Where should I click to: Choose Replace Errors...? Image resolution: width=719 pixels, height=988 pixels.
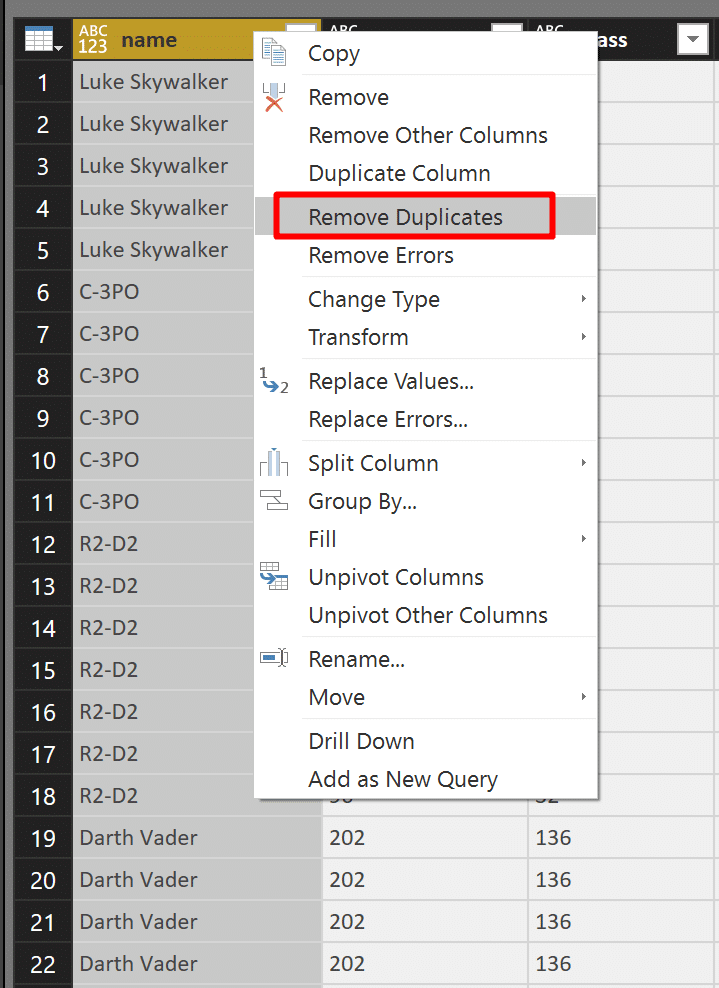click(425, 419)
